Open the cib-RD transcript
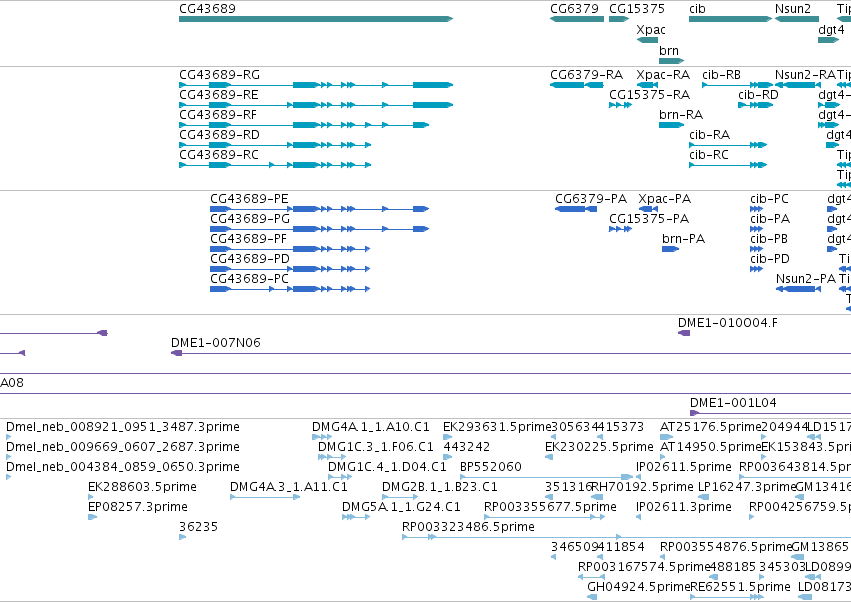Image resolution: width=851 pixels, height=602 pixels. tap(755, 105)
